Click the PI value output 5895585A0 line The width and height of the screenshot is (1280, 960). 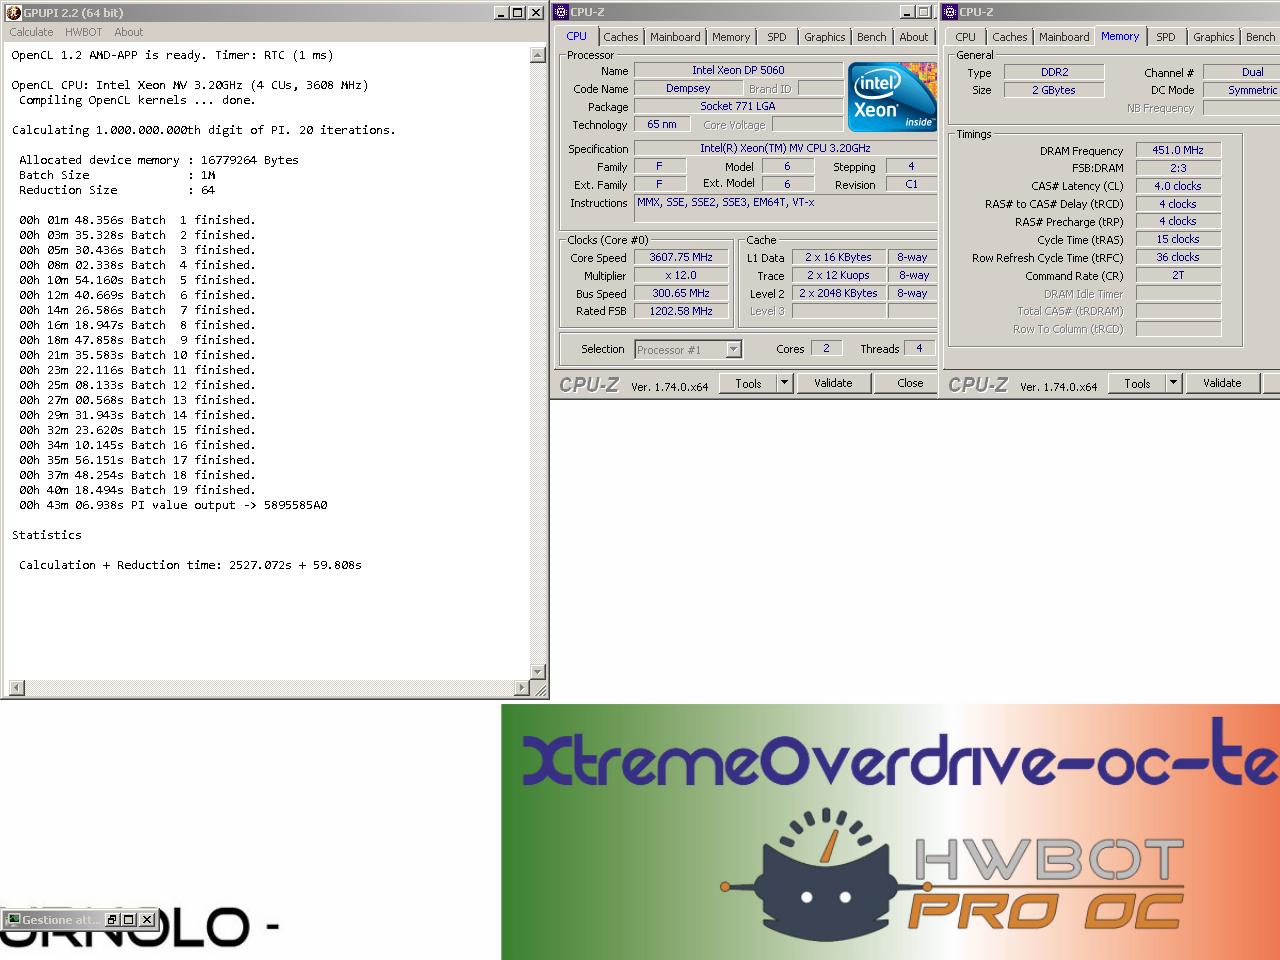(173, 505)
